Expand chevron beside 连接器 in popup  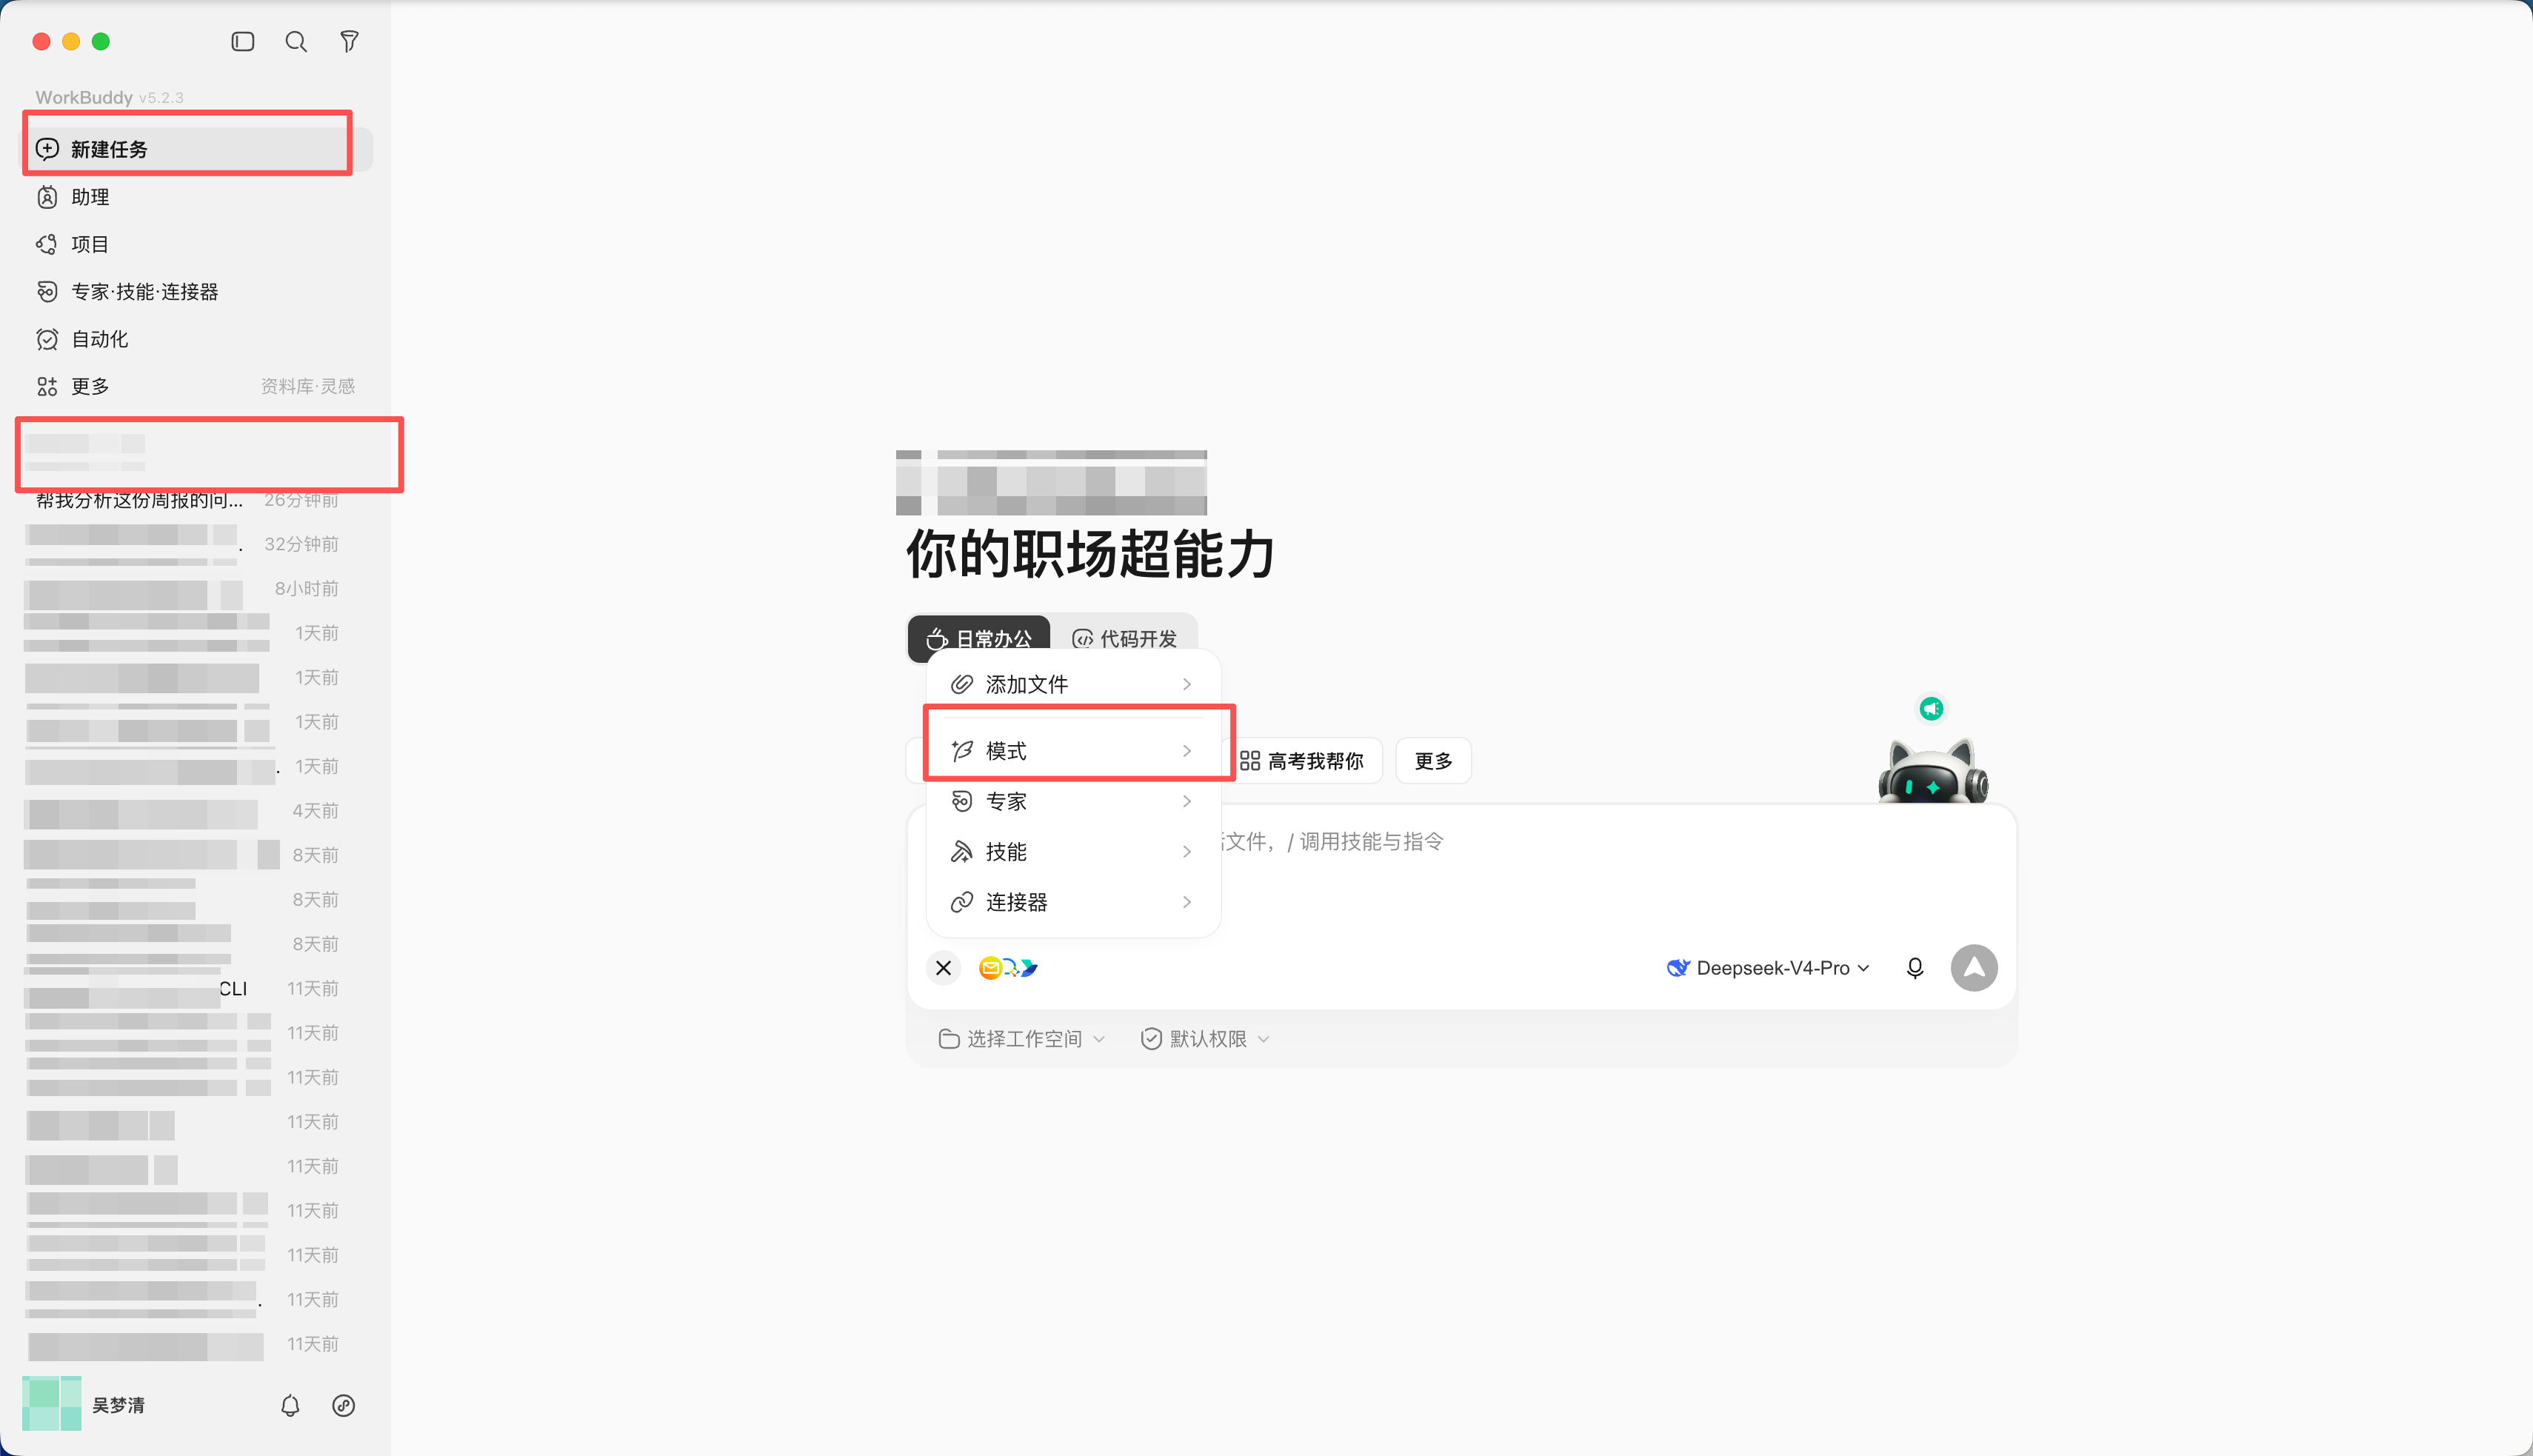click(1187, 902)
